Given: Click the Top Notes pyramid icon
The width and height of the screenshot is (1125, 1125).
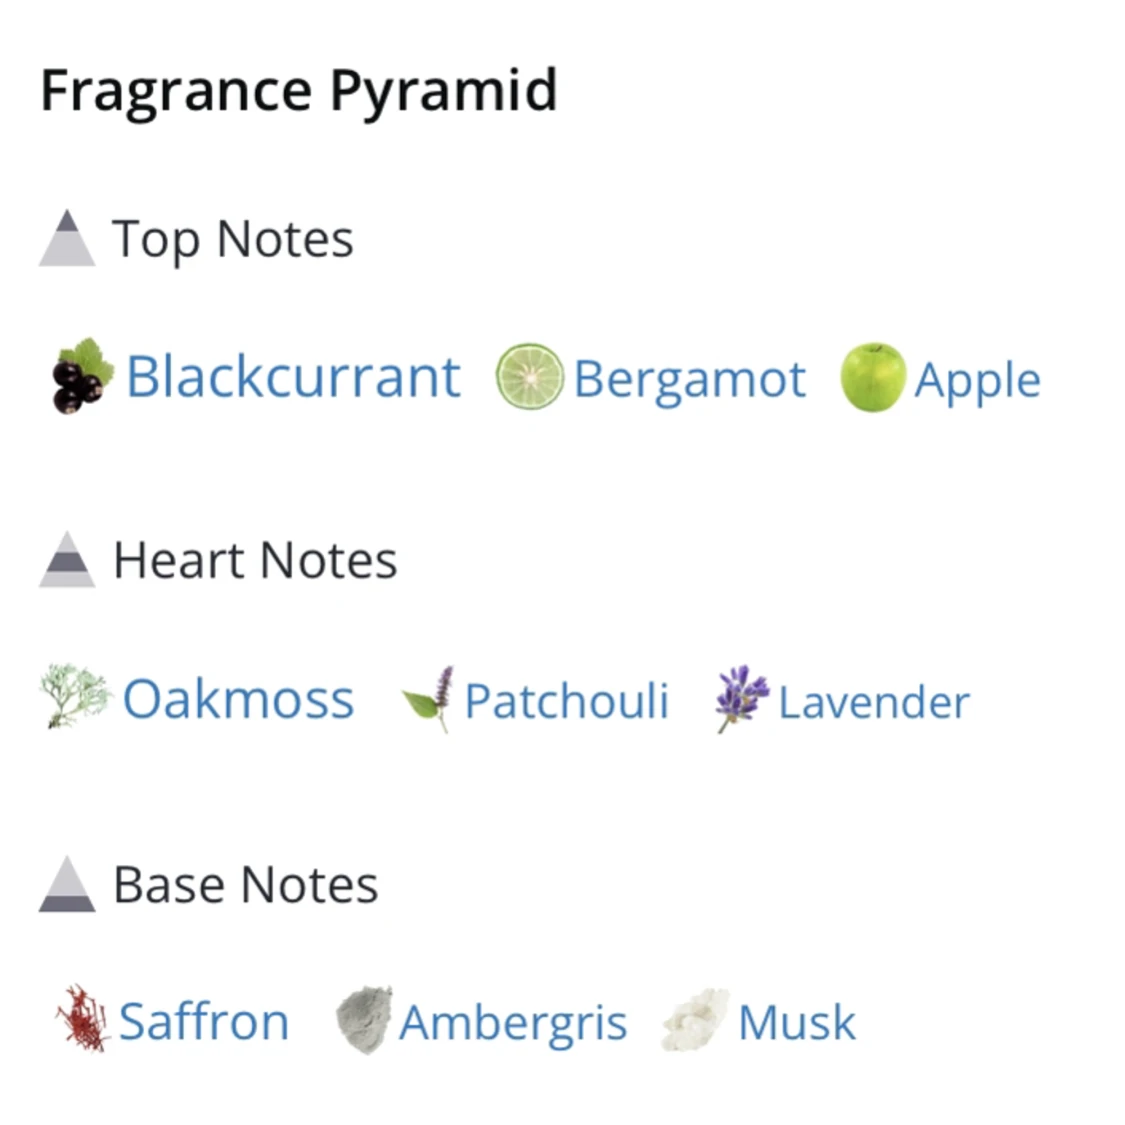Looking at the screenshot, I should [x=67, y=239].
